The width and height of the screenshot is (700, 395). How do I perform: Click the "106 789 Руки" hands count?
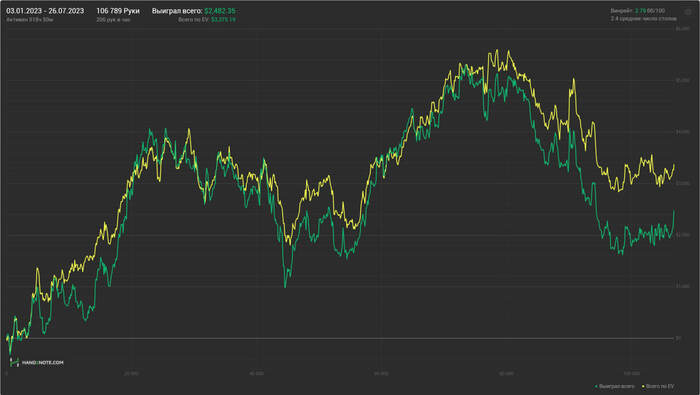(118, 11)
